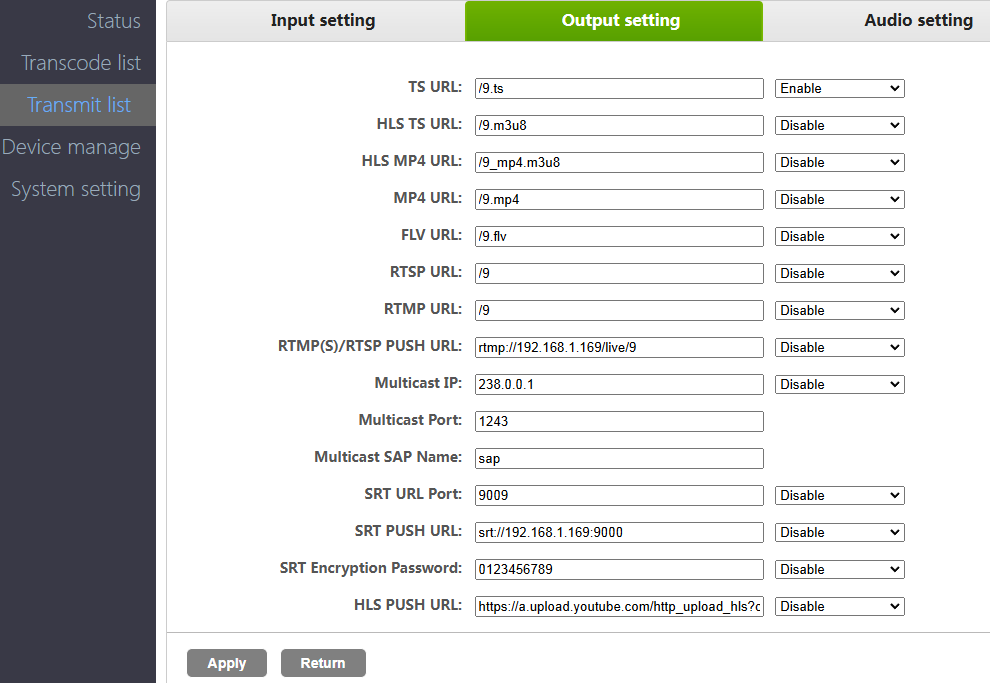Click the Multicast IP input field

[619, 384]
